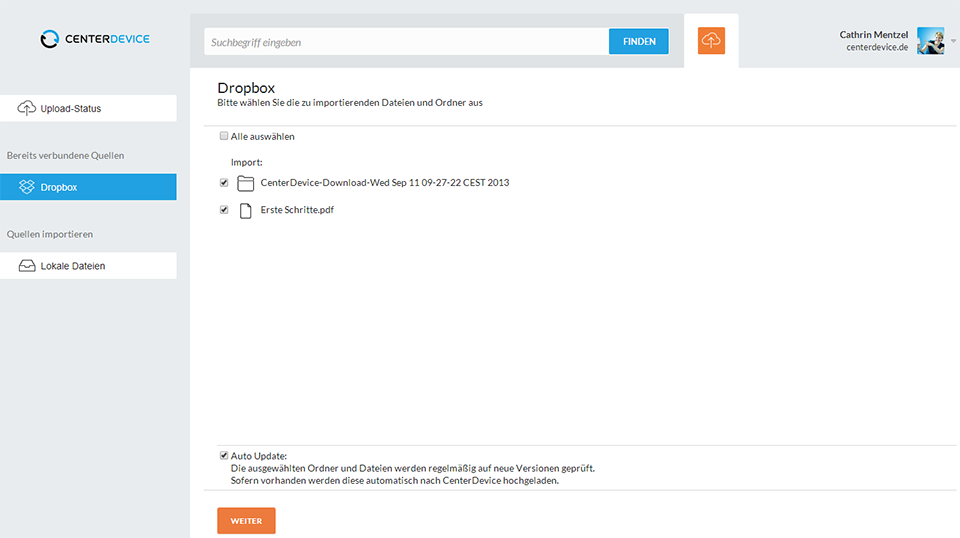Screen dimensions: 960x538
Task: Uncheck the CenterDevice-Download folder checkbox
Action: [224, 182]
